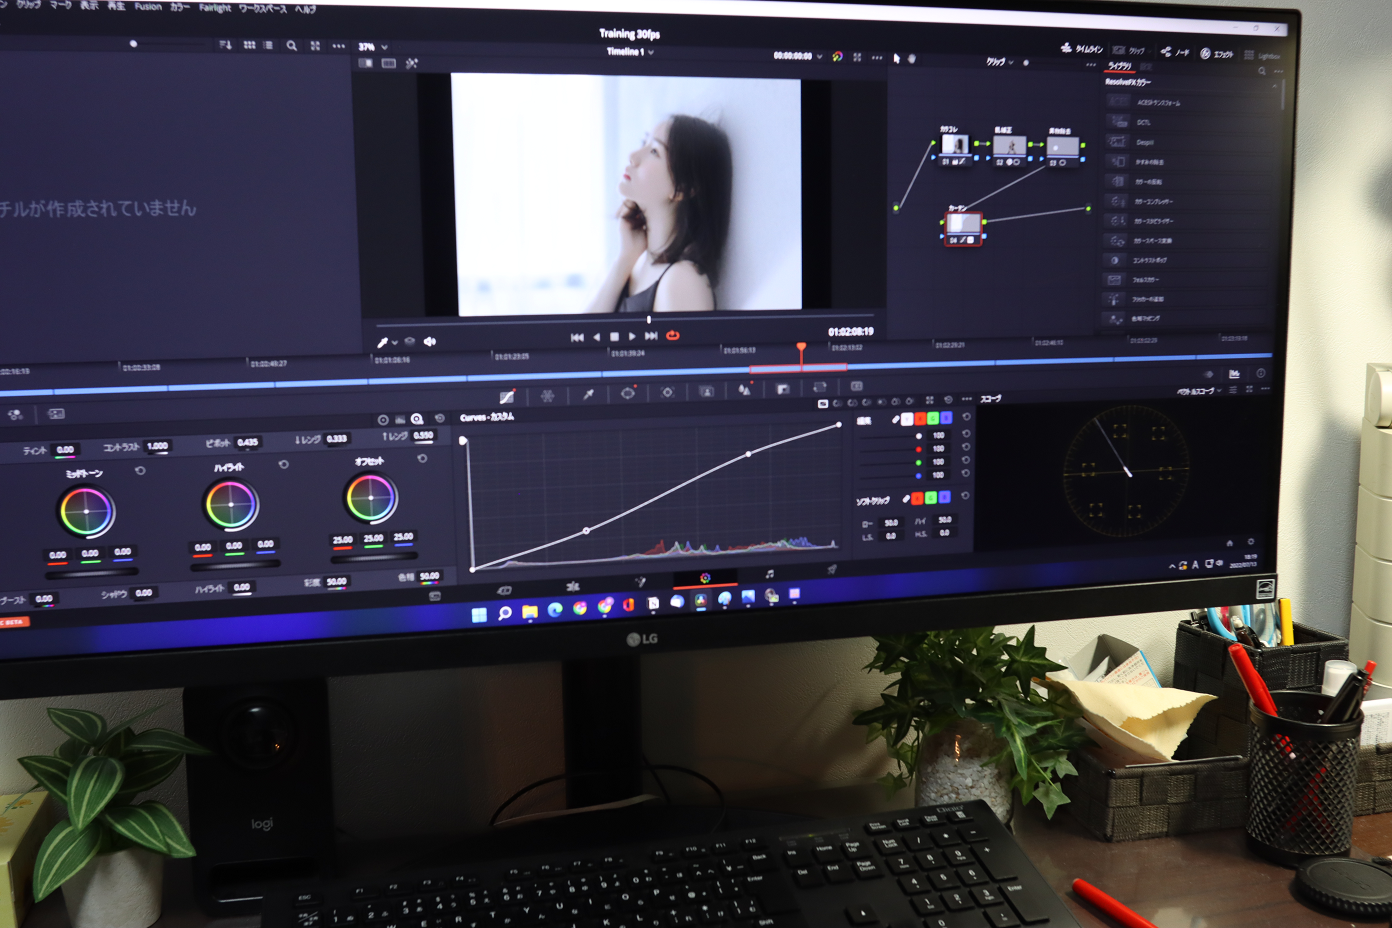Open the scope type dropdown
The image size is (1392, 928).
(1199, 391)
